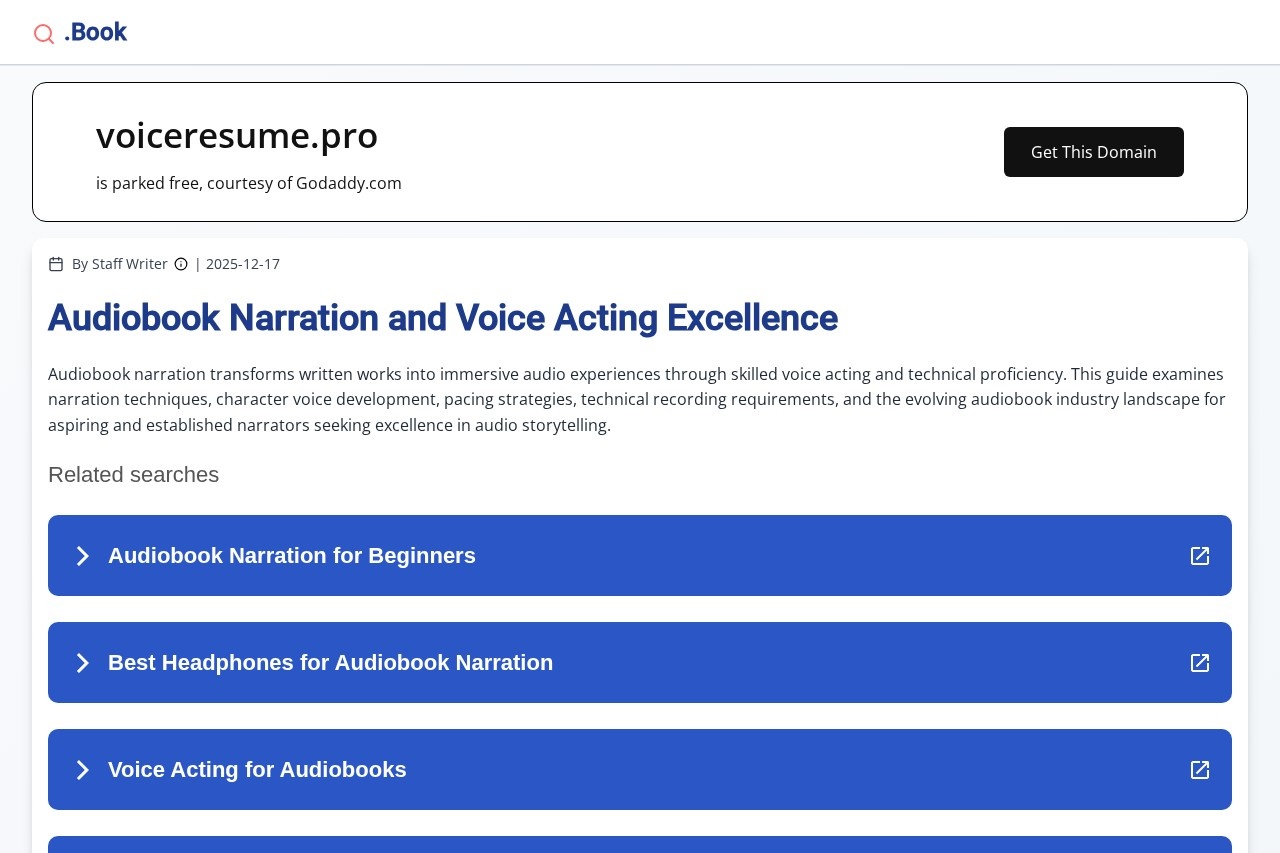Click the calendar icon in the byline

click(56, 263)
